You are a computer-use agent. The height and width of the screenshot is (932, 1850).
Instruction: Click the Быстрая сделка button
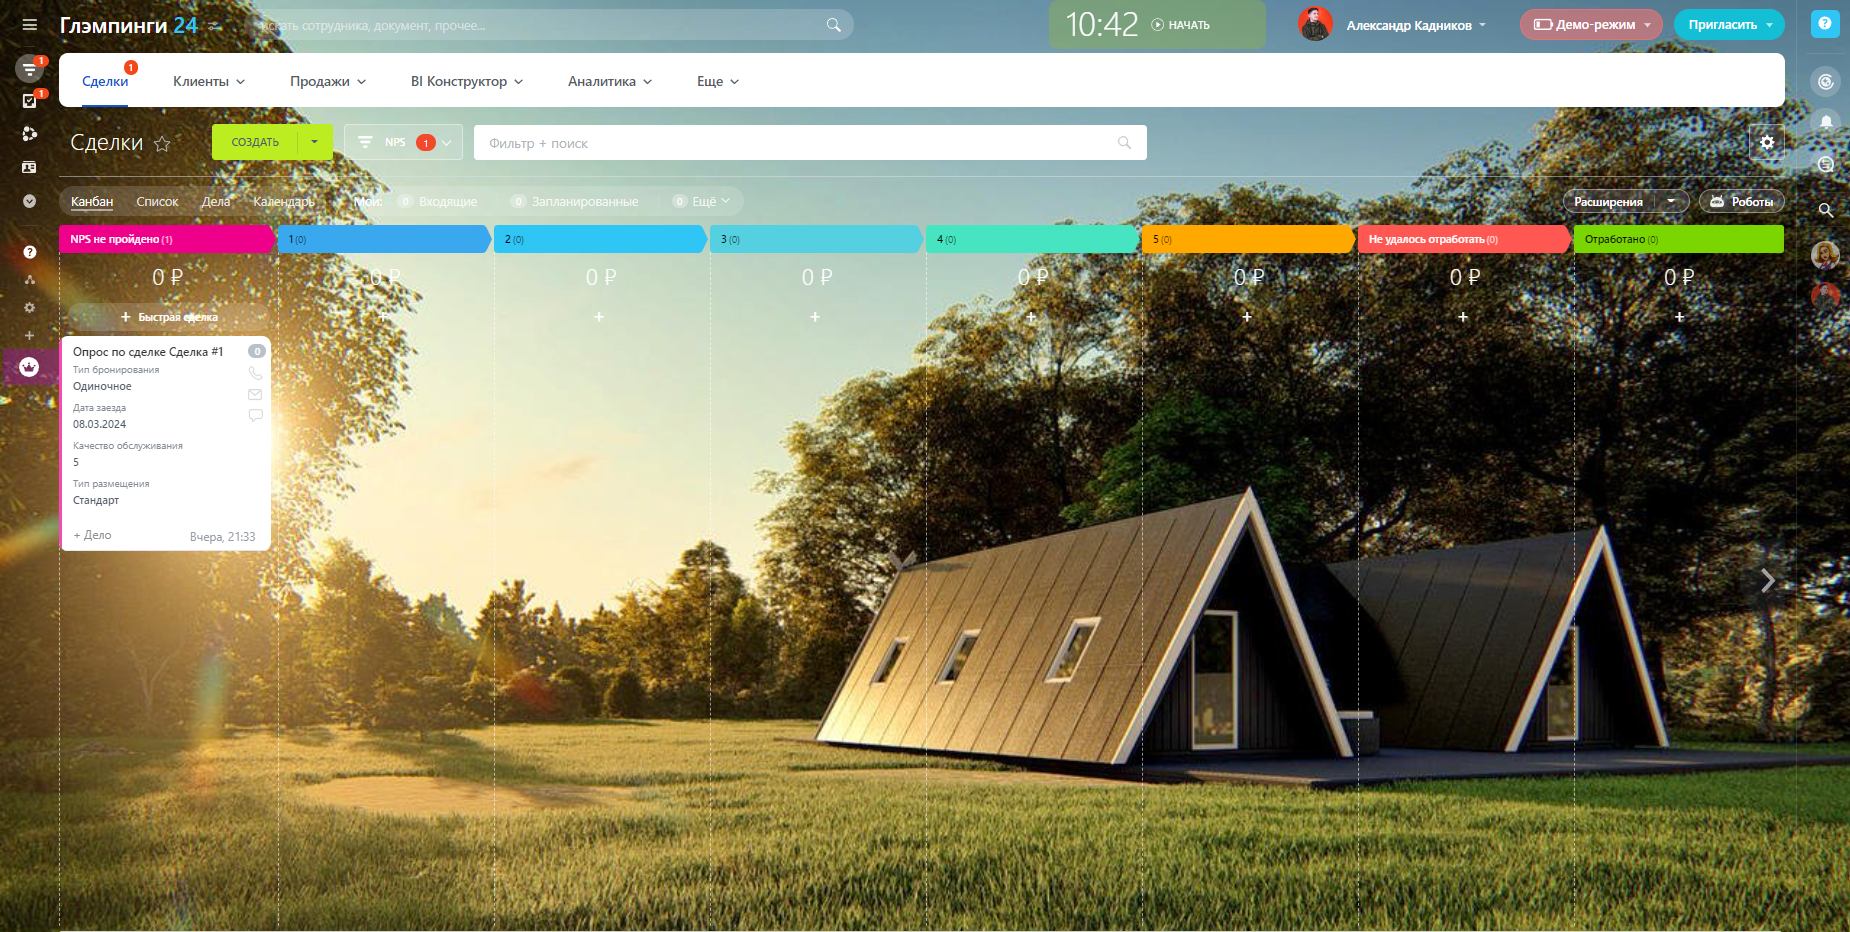168,317
